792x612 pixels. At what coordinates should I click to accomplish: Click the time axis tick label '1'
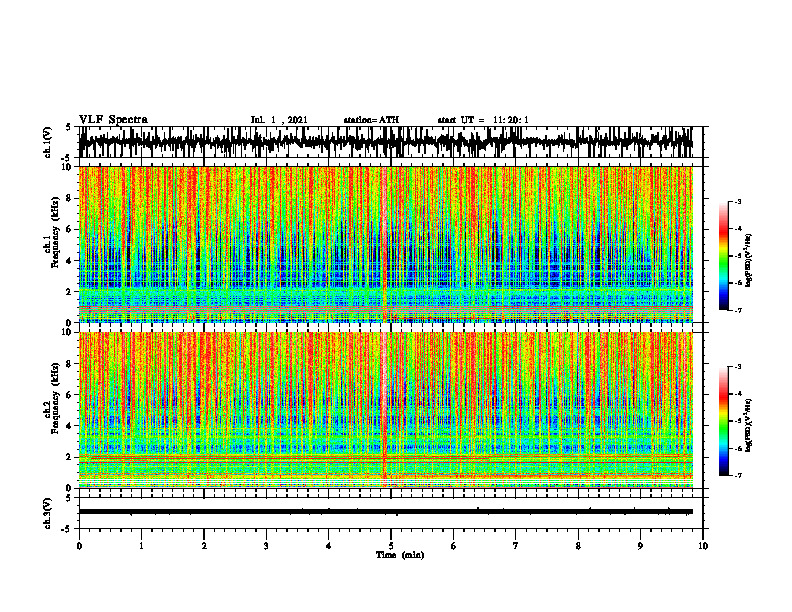[x=141, y=546]
